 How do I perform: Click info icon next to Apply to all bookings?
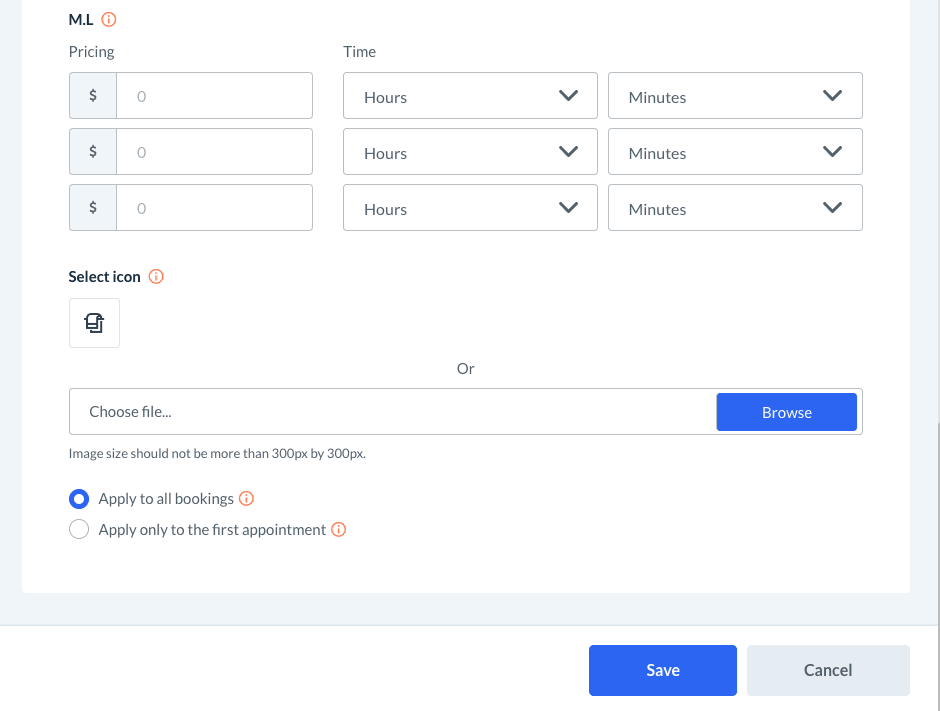[247, 498]
